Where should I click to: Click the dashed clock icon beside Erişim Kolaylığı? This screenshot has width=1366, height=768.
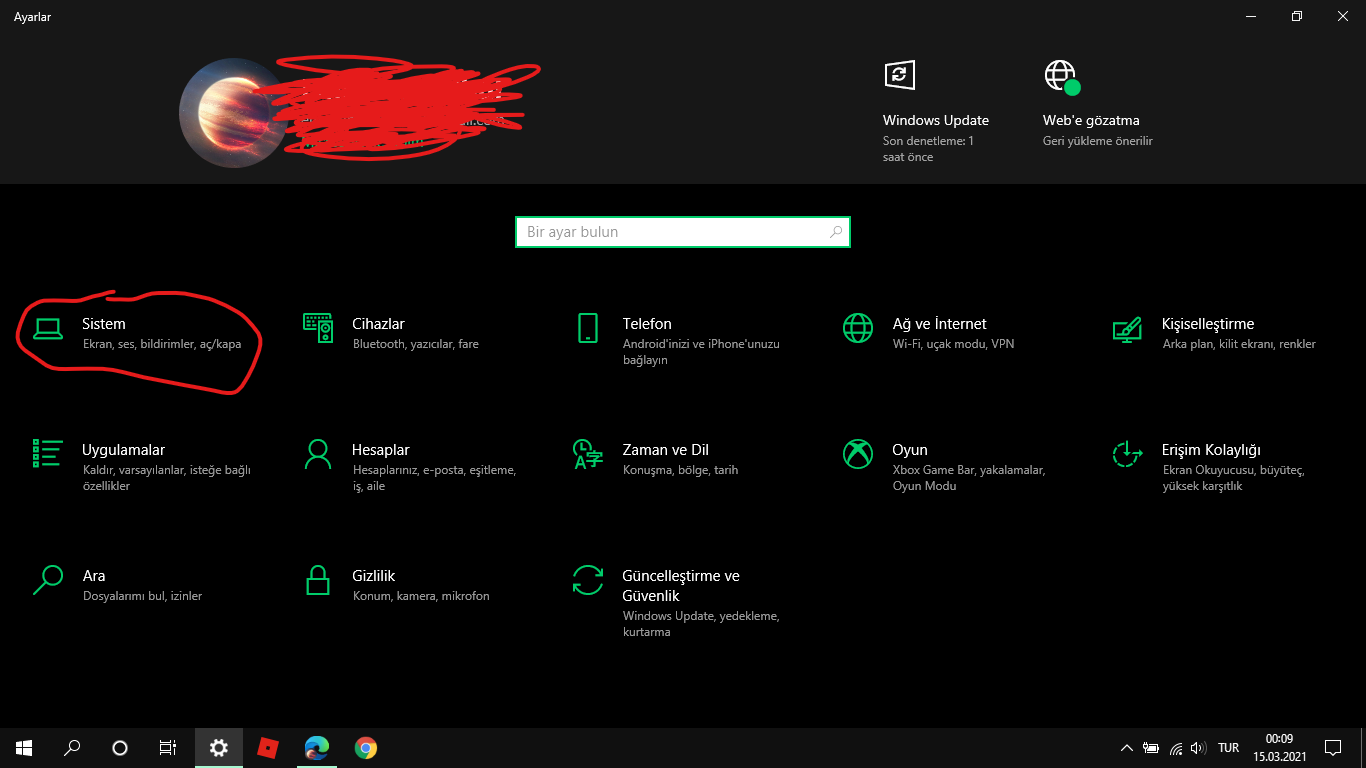click(x=1128, y=454)
